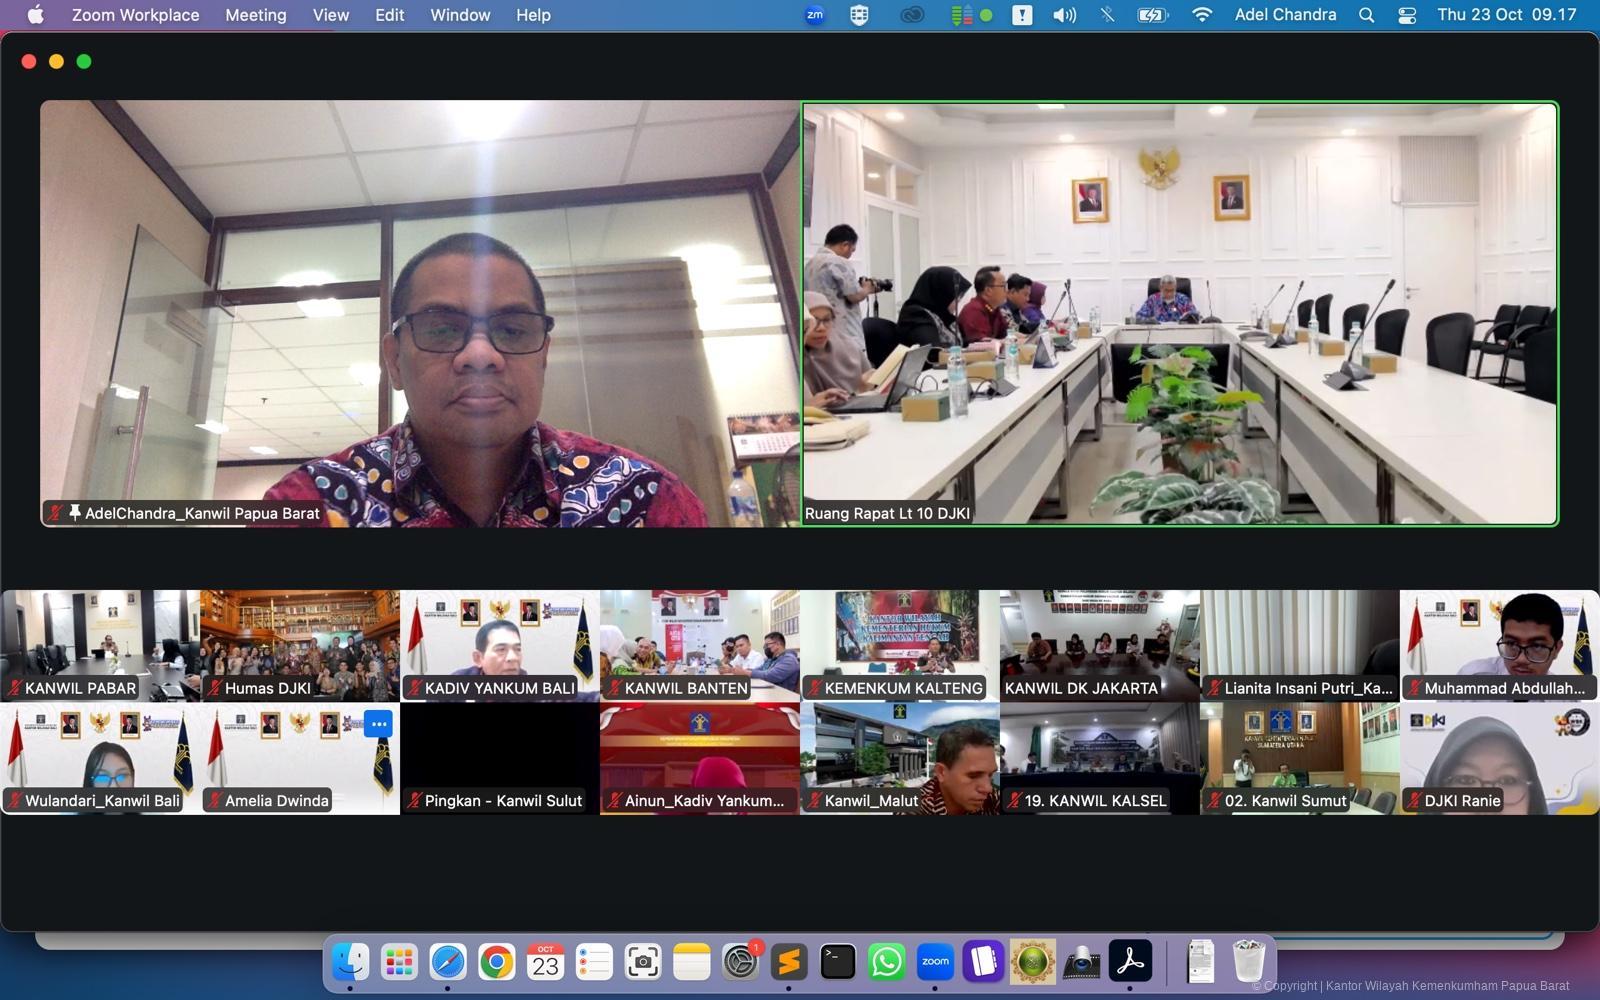The width and height of the screenshot is (1600, 1000).
Task: Open the Meeting menu
Action: click(255, 15)
